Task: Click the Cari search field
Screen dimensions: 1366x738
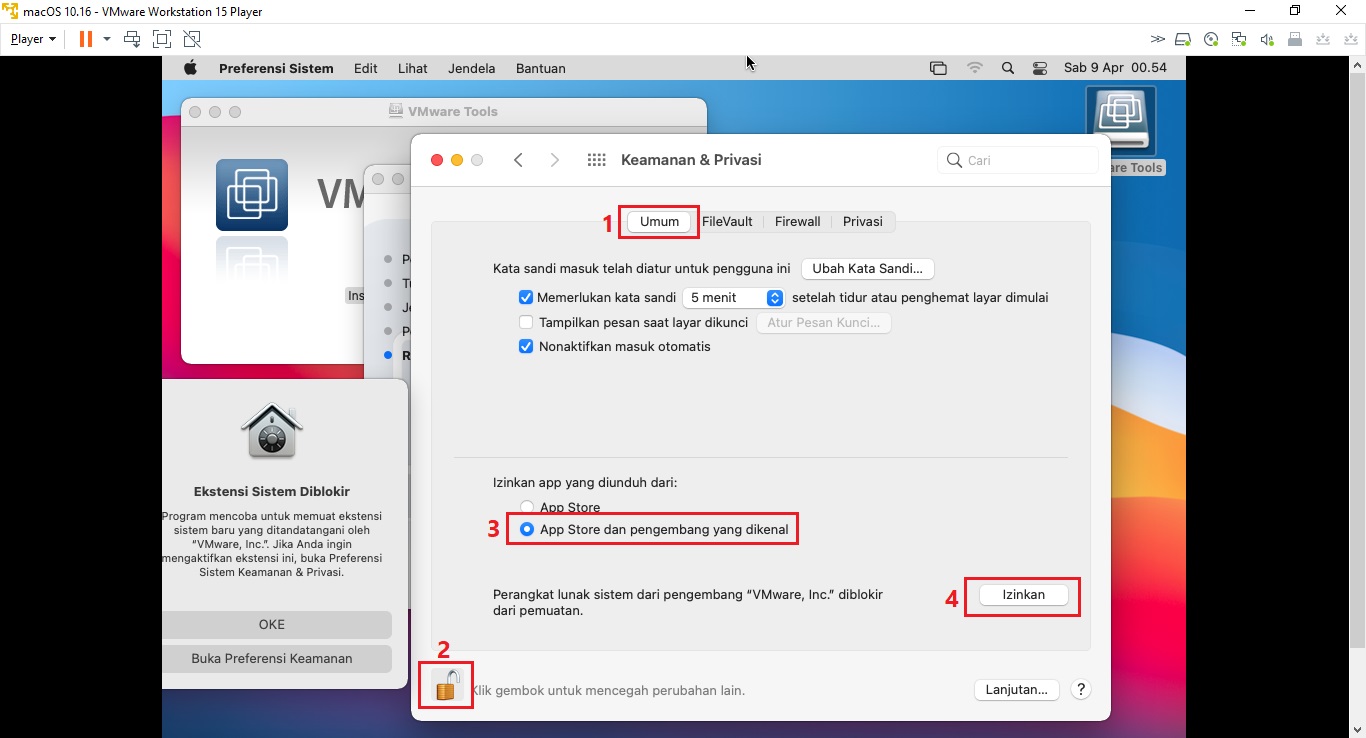Action: tap(1018, 160)
